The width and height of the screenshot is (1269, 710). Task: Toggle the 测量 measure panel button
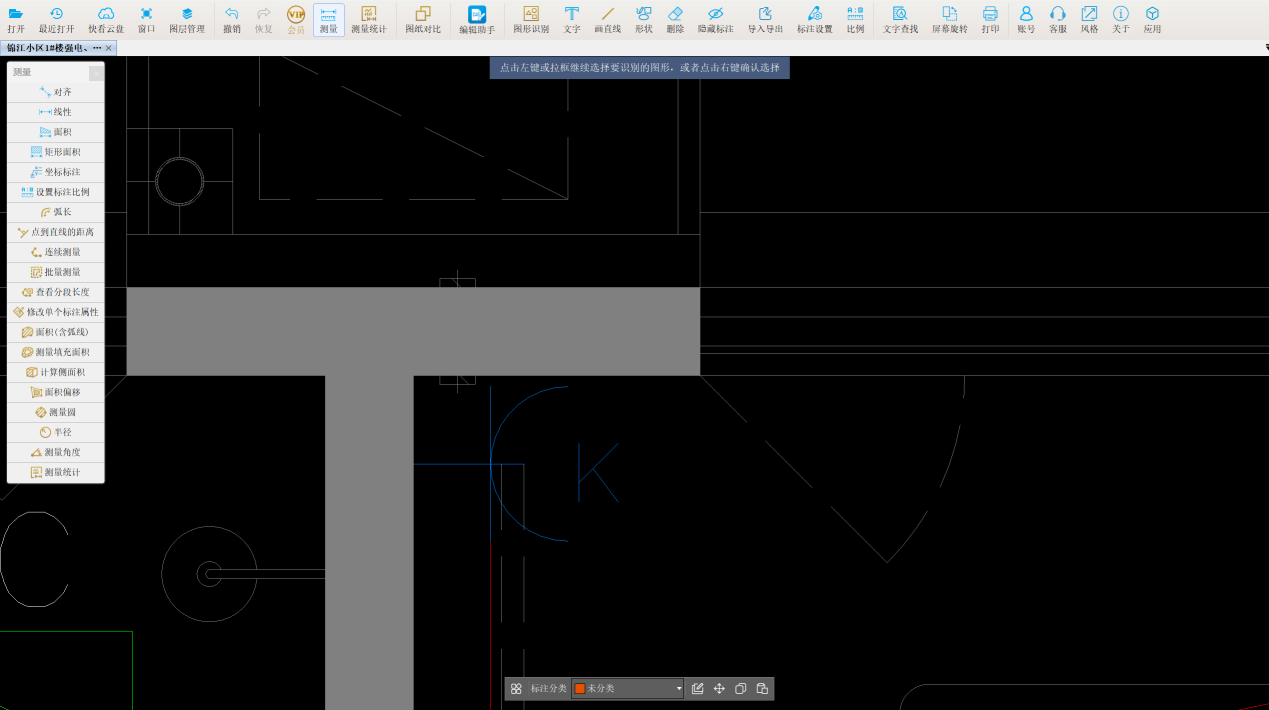click(328, 19)
